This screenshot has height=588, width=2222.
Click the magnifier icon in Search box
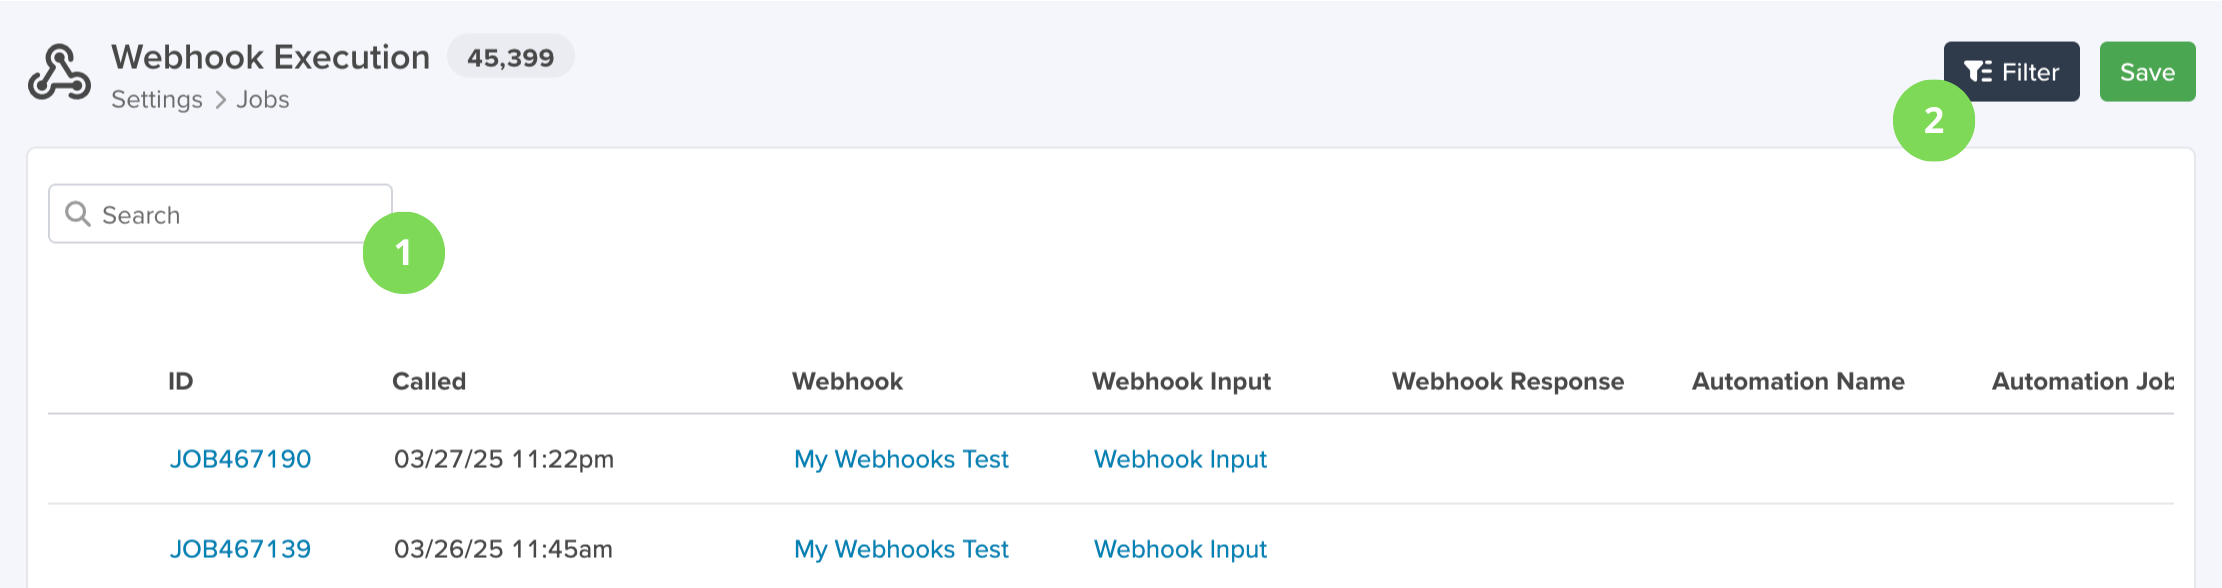77,214
